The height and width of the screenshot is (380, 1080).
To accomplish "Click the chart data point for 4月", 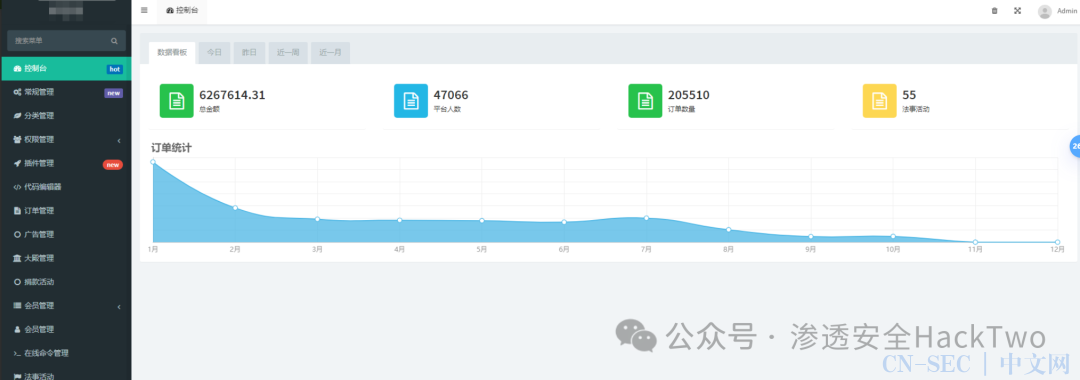I will [x=399, y=220].
